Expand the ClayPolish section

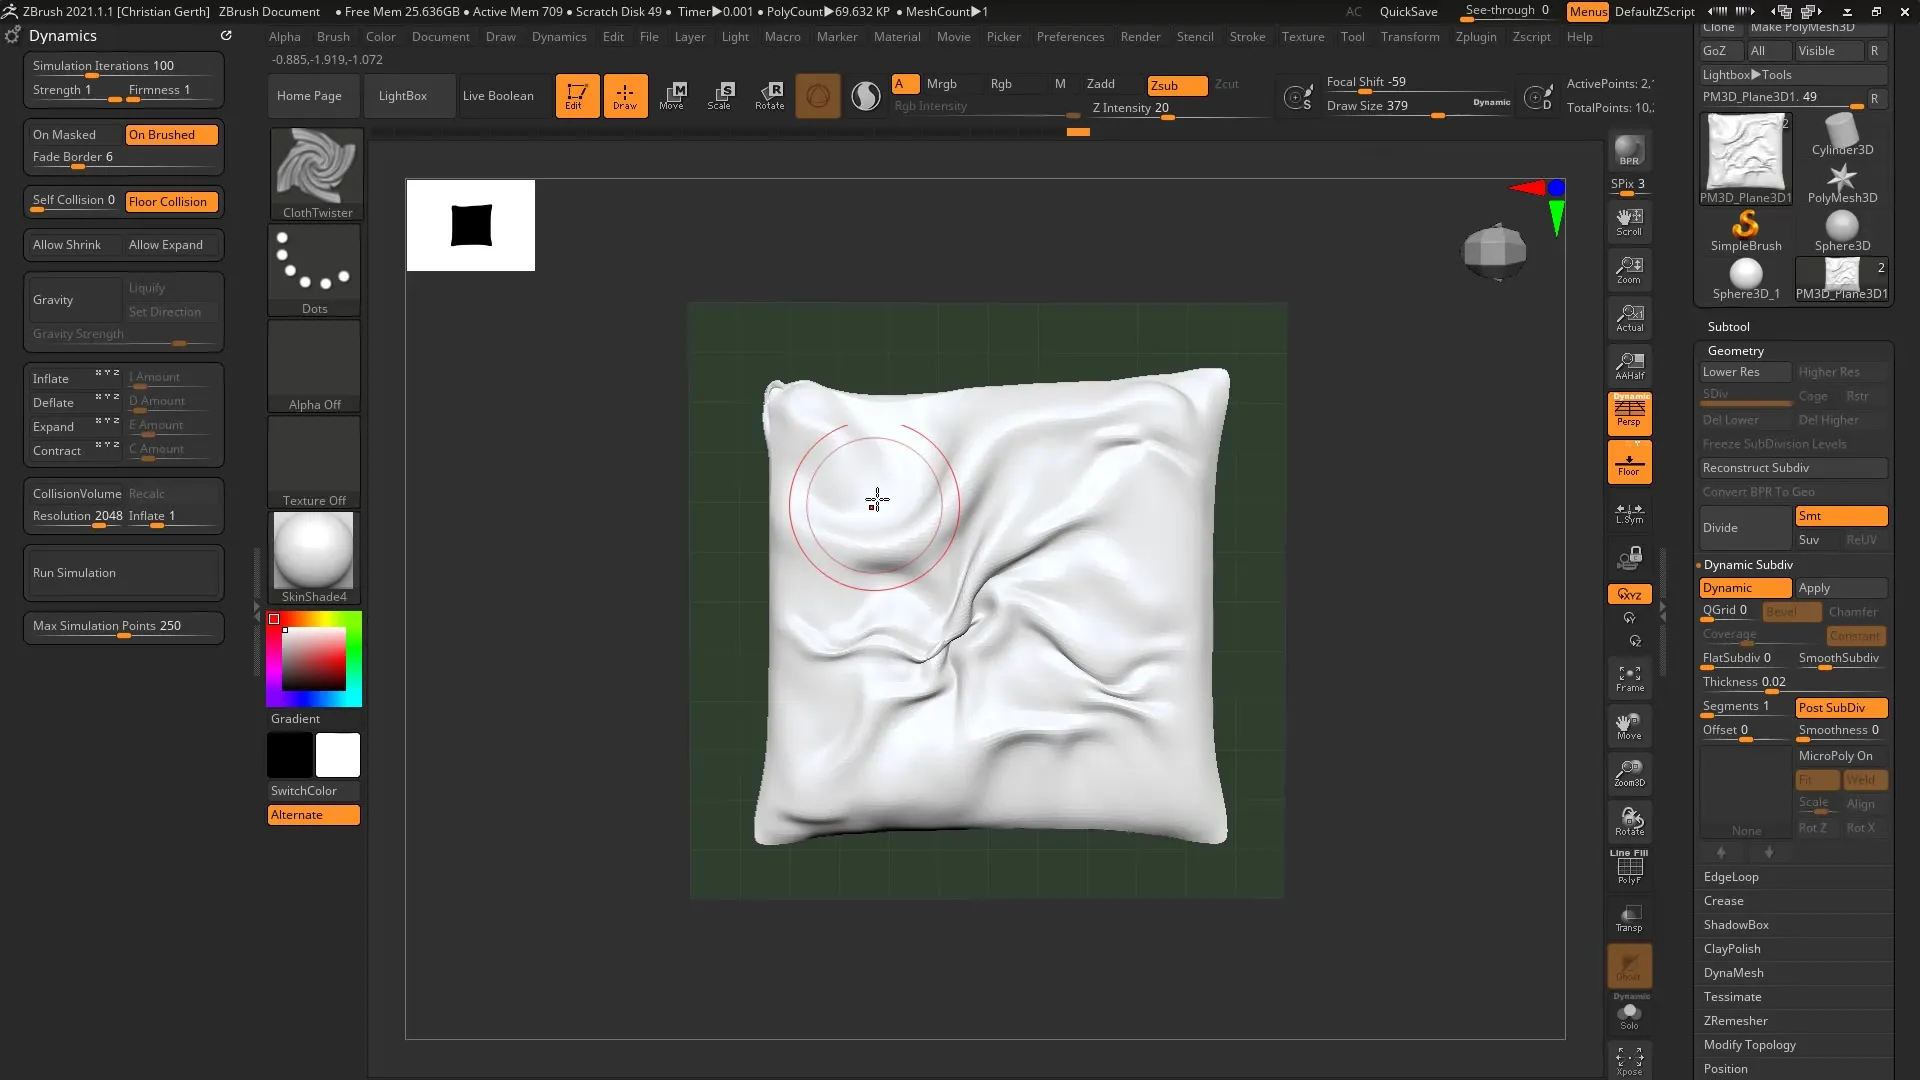pos(1732,949)
